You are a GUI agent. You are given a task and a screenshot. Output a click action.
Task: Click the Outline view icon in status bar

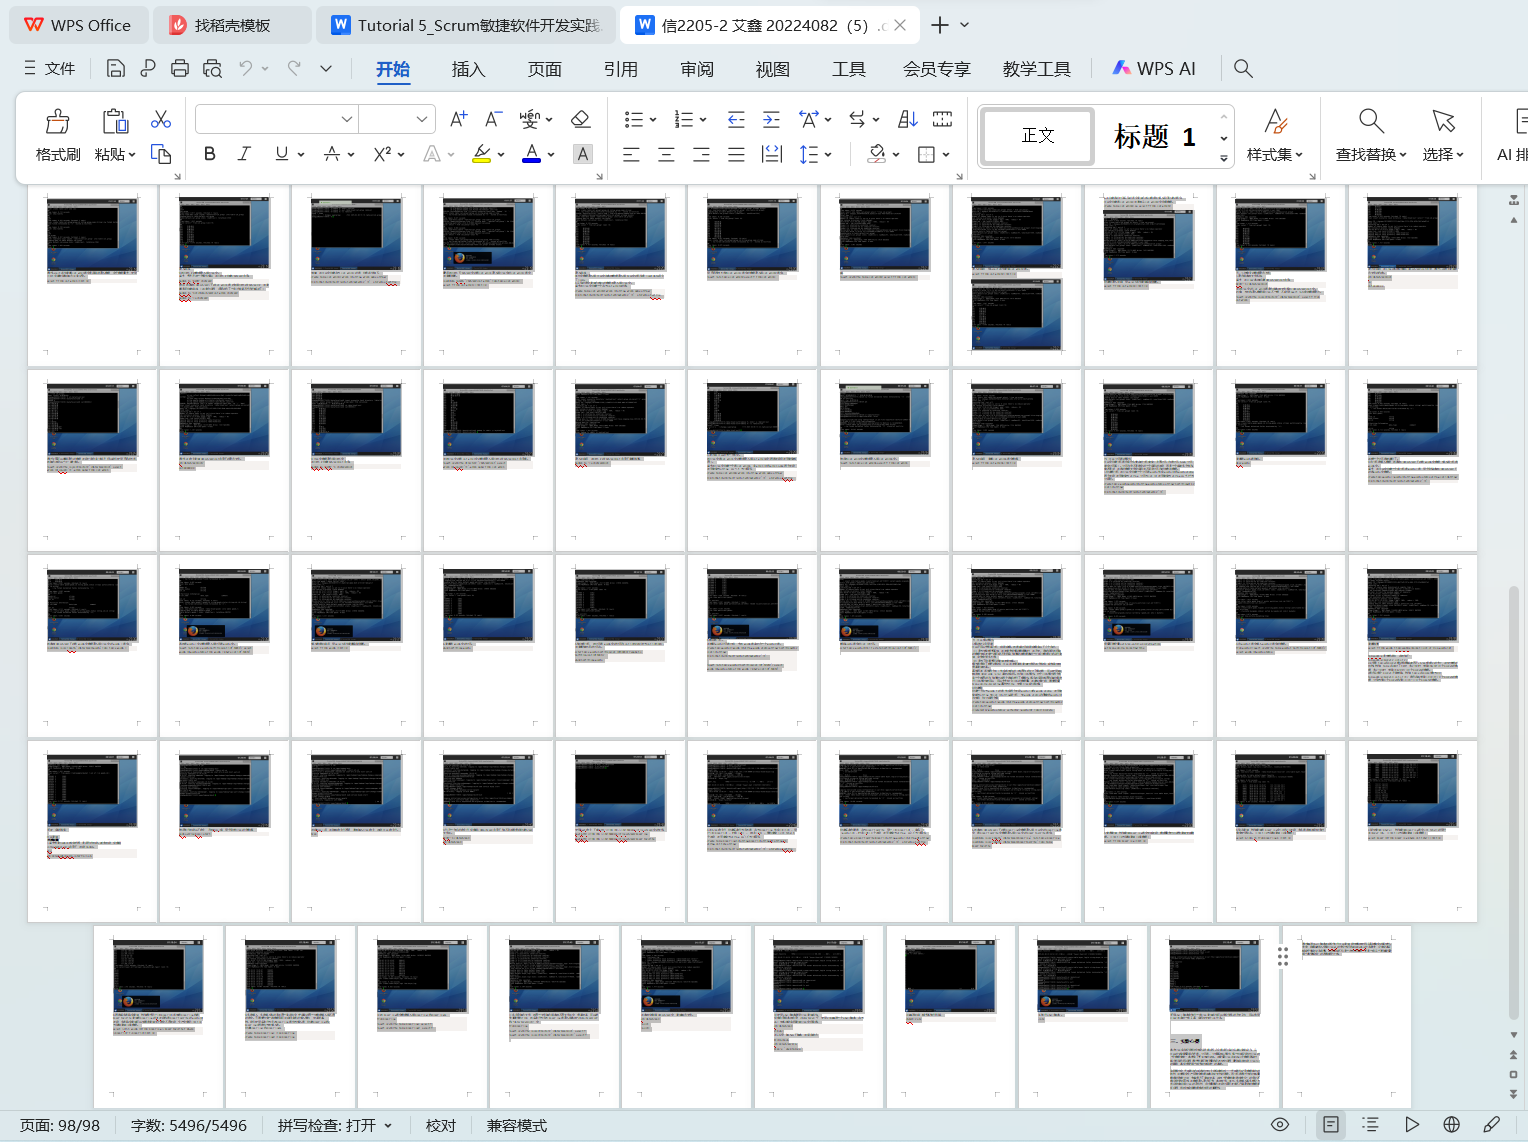point(1371,1125)
